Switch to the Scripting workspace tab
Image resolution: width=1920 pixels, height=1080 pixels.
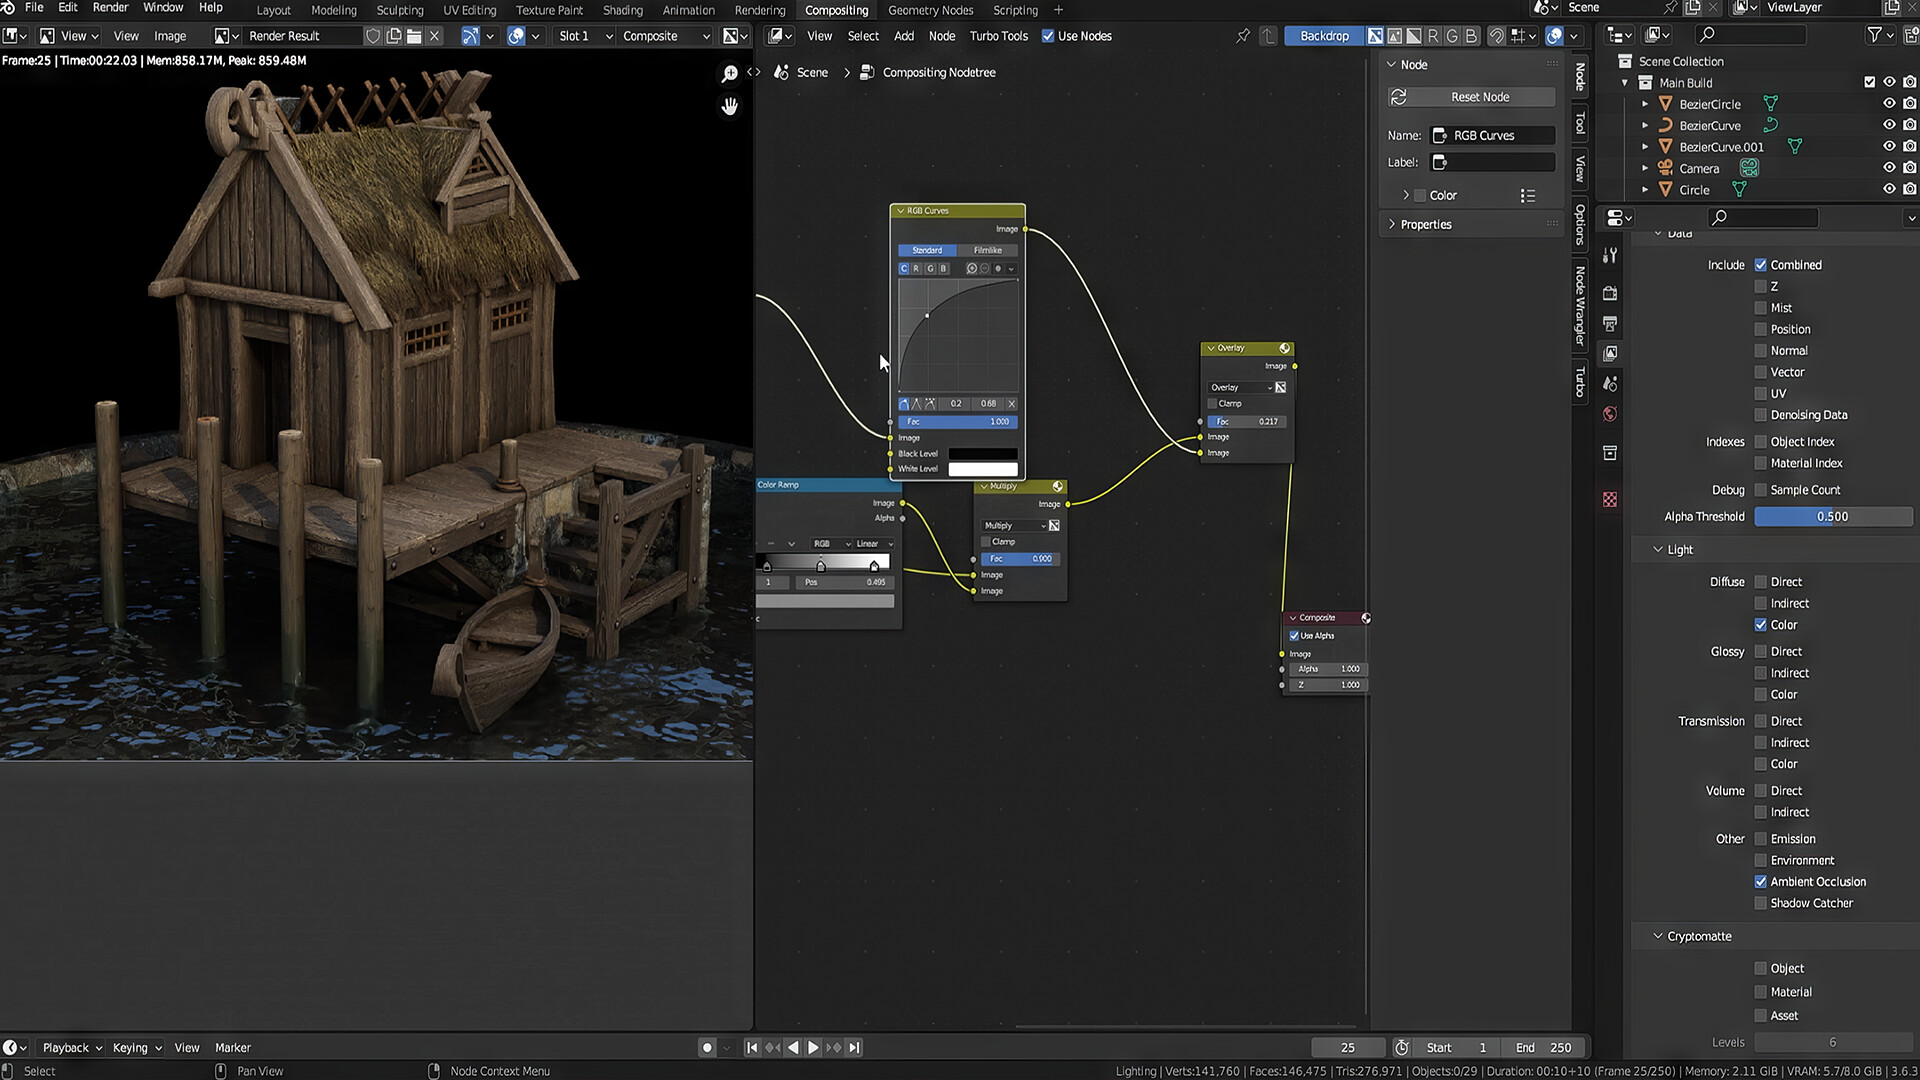(x=1014, y=10)
